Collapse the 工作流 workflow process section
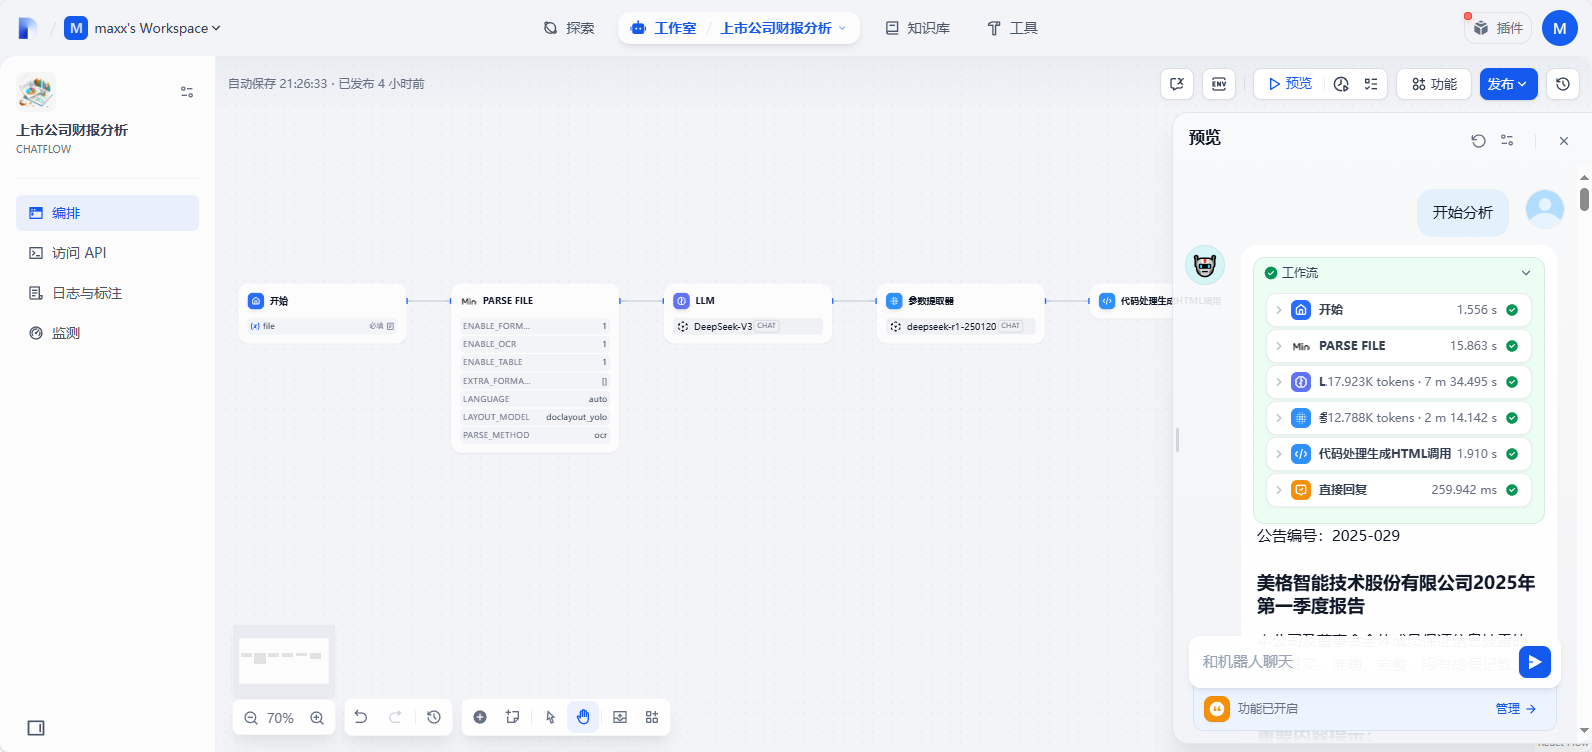Viewport: 1592px width, 752px height. click(1526, 273)
